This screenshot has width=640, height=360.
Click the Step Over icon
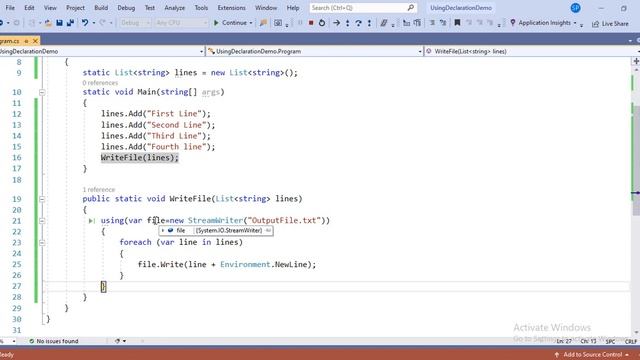[358, 23]
